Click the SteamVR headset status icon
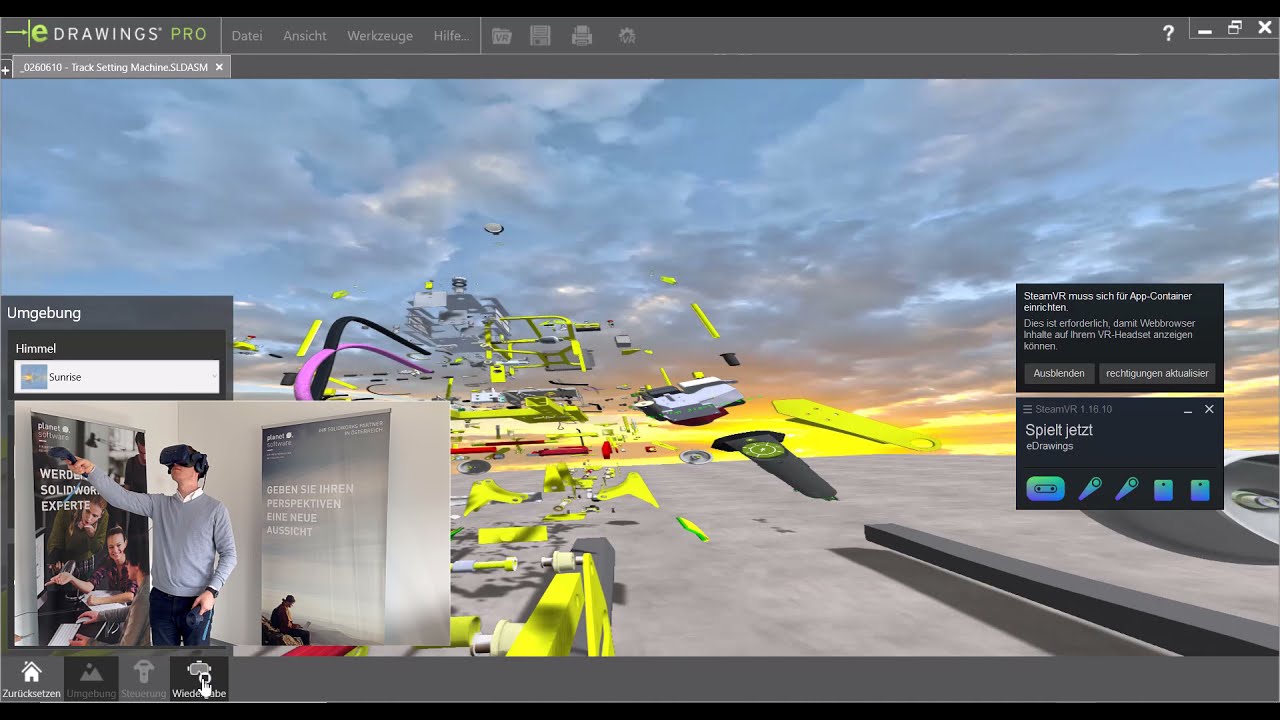The image size is (1280, 720). point(1045,489)
